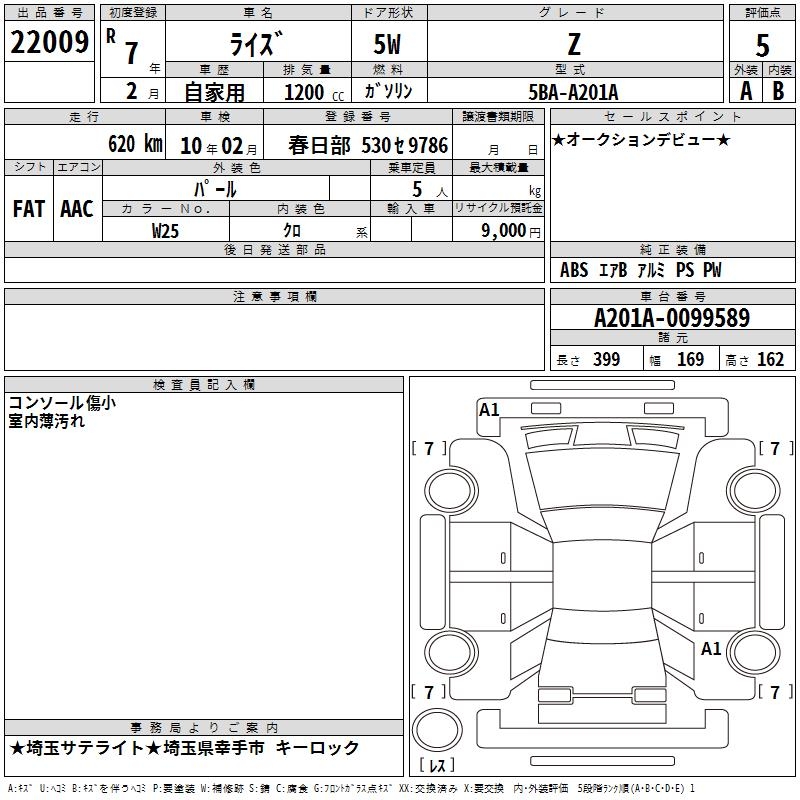Click the spare tire circle above [レス]
The height and width of the screenshot is (800, 800).
coord(437,730)
